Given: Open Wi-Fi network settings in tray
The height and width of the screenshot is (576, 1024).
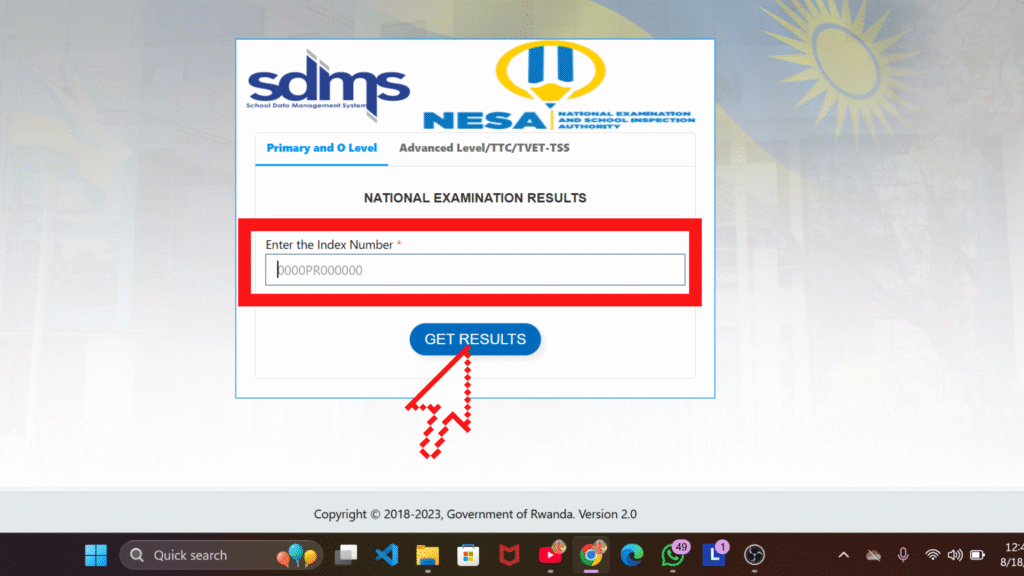Looking at the screenshot, I should coord(933,555).
